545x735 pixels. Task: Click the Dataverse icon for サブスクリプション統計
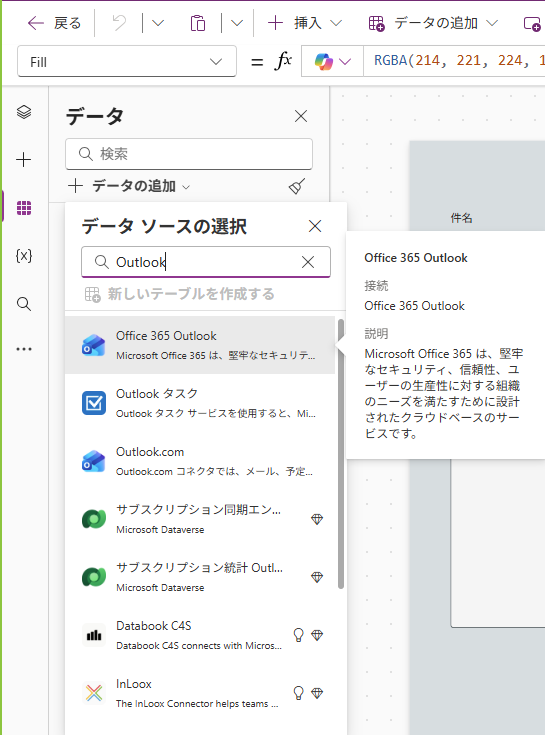coord(94,577)
